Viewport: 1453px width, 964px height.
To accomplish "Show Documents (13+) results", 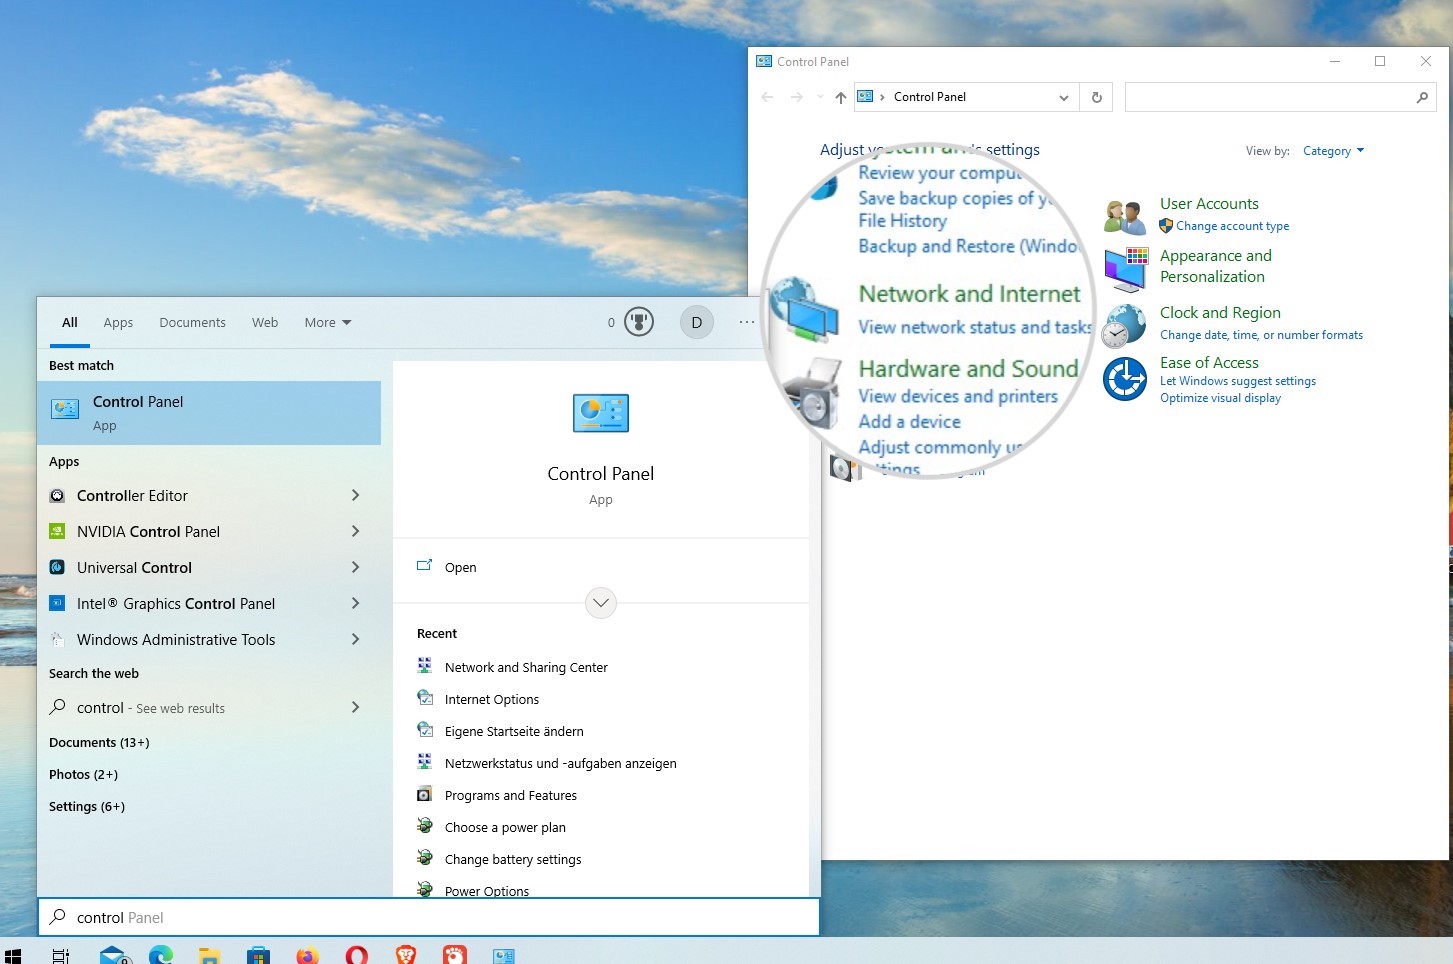I will pyautogui.click(x=99, y=742).
